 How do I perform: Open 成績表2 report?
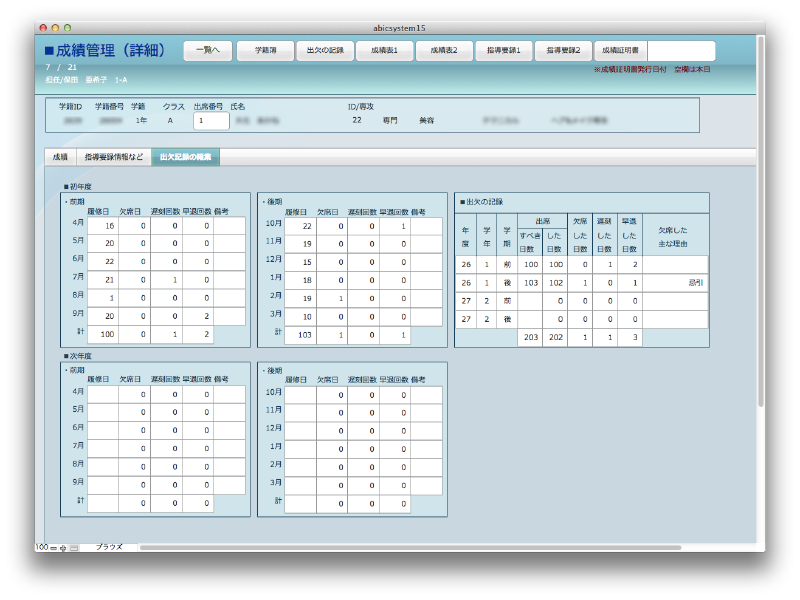click(444, 49)
